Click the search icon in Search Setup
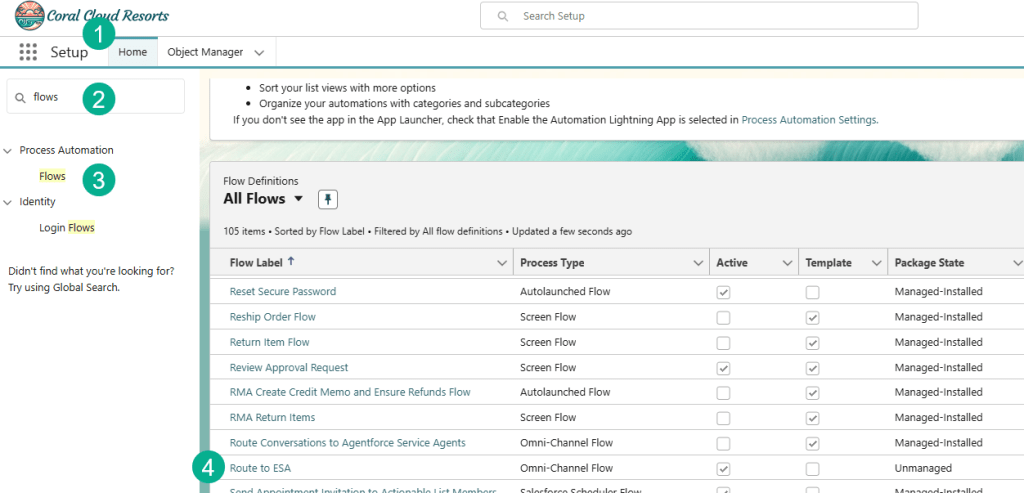 pyautogui.click(x=502, y=16)
